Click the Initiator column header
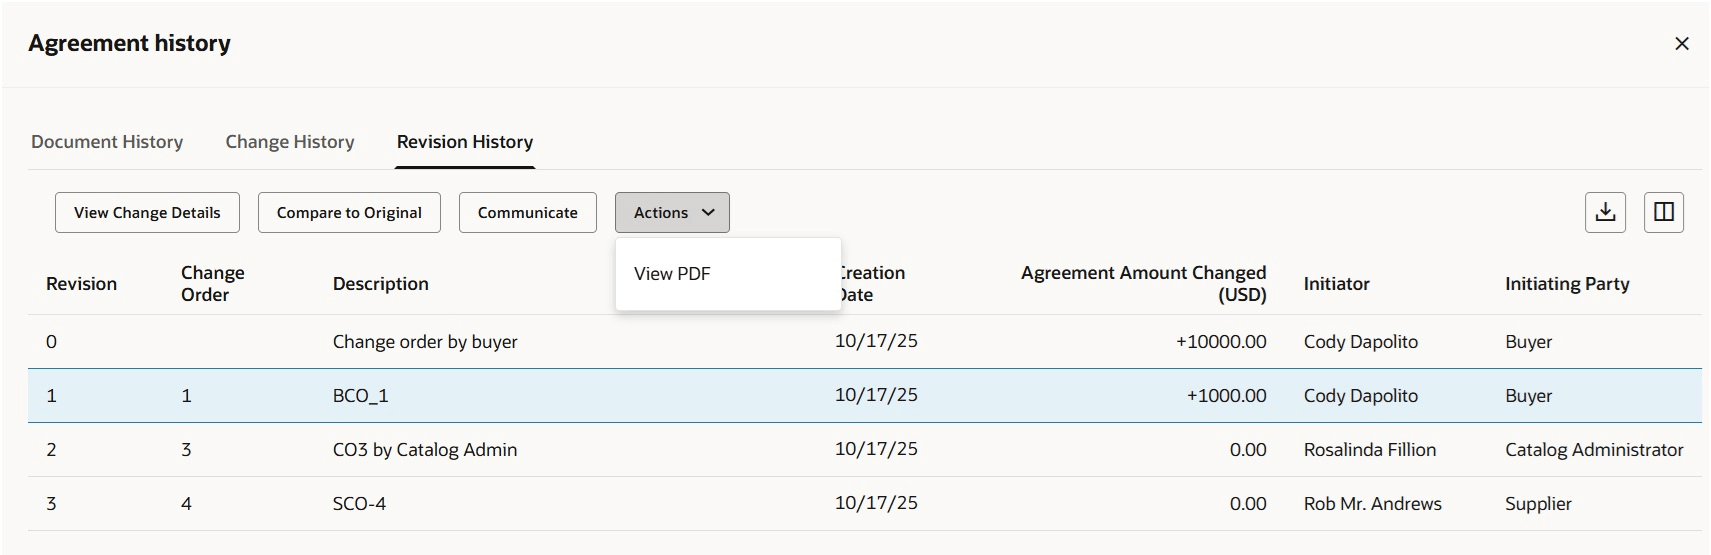The image size is (1711, 555). point(1336,284)
